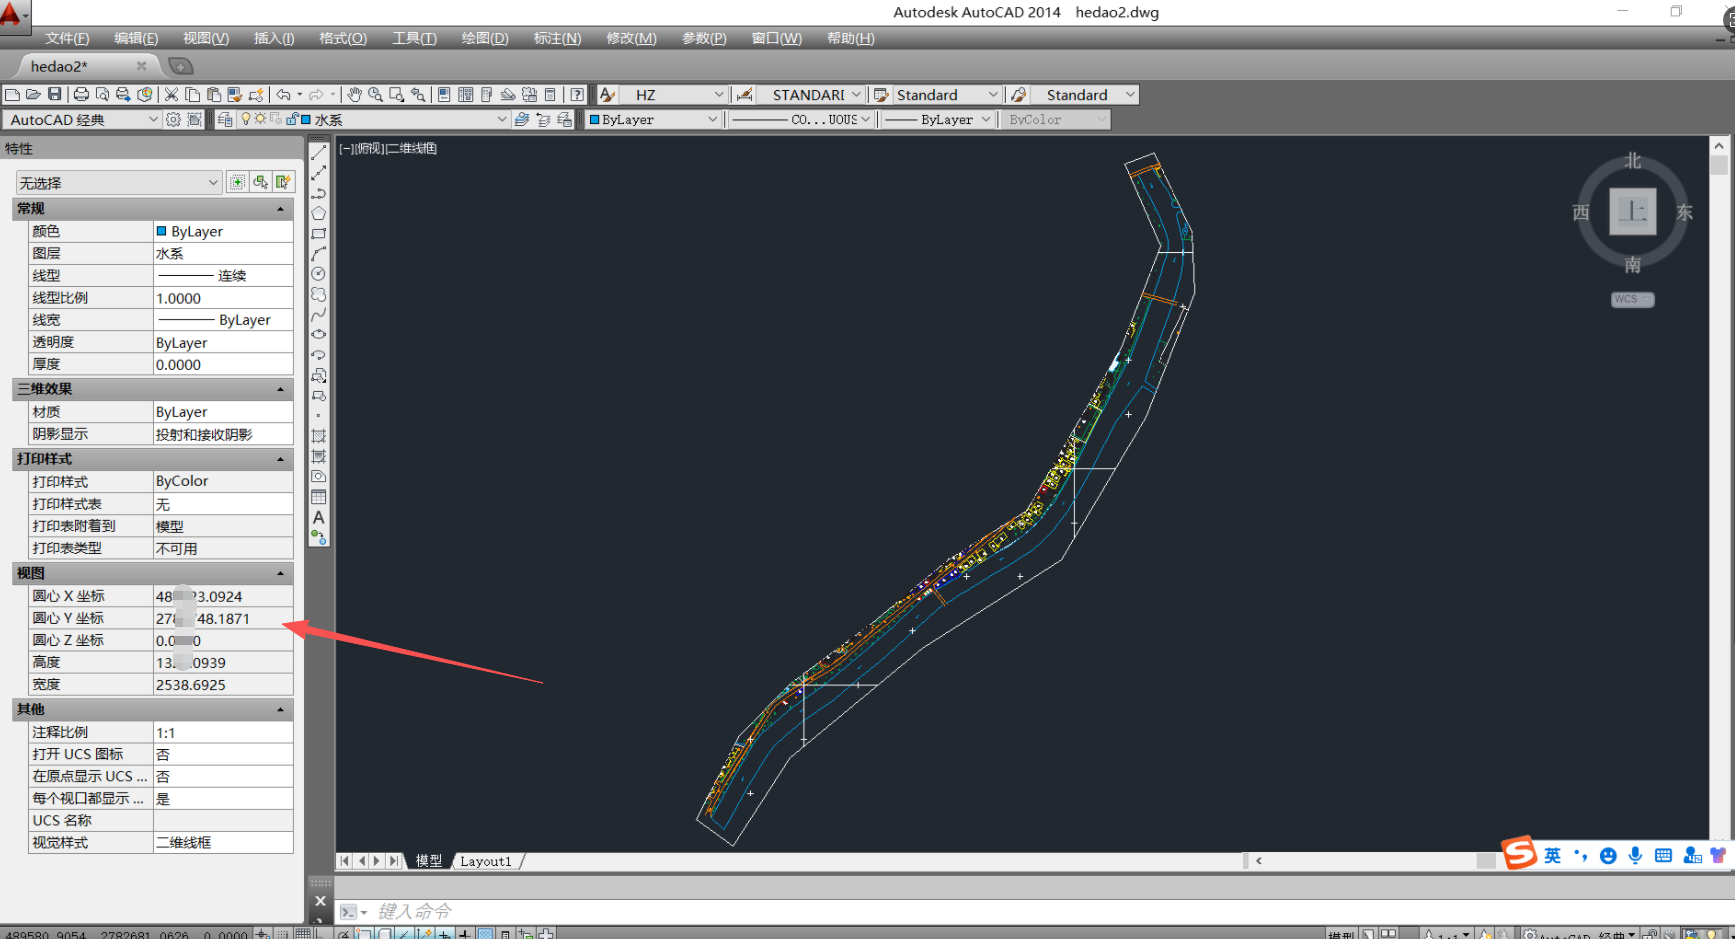Save the drawing with the Save icon
Screen dimensions: 1735x939
(54, 95)
